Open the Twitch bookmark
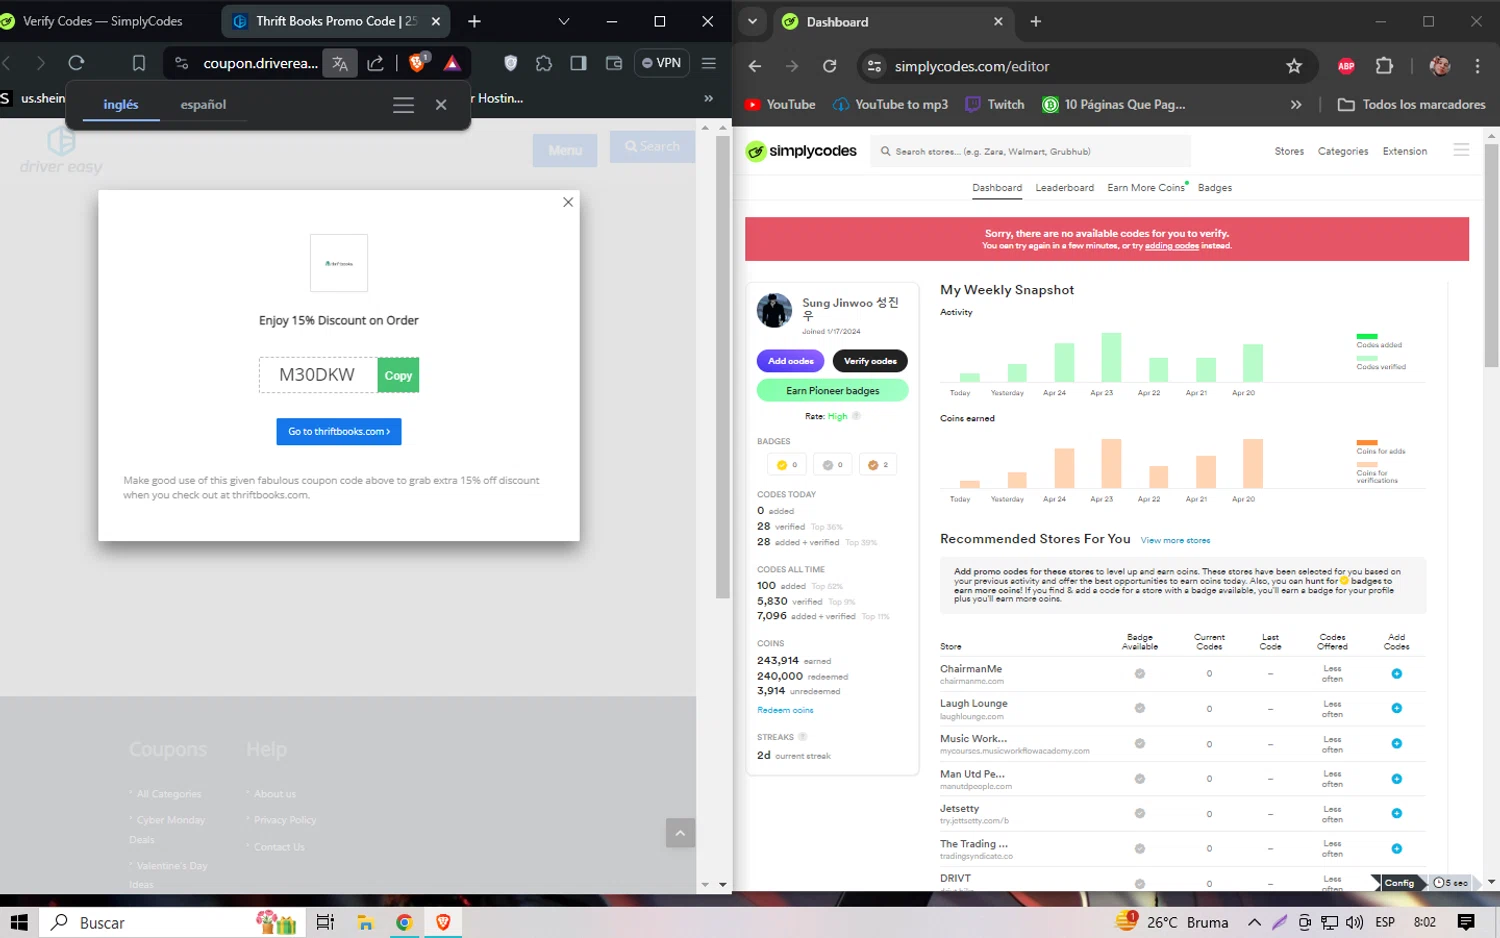Screen dimensions: 1500x938 (995, 104)
